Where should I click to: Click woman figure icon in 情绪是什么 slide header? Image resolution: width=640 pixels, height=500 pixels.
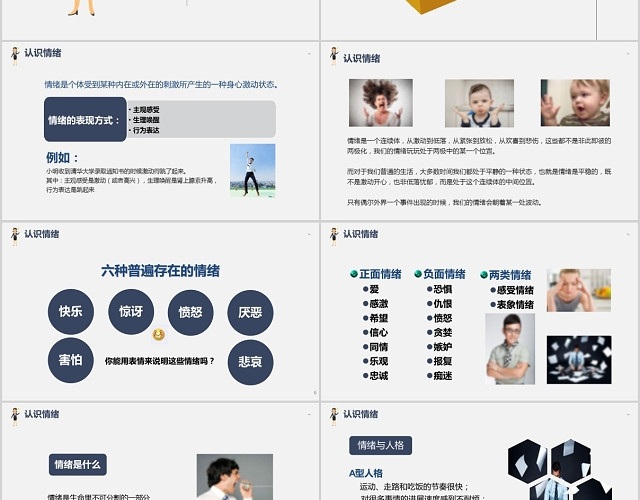(x=15, y=417)
